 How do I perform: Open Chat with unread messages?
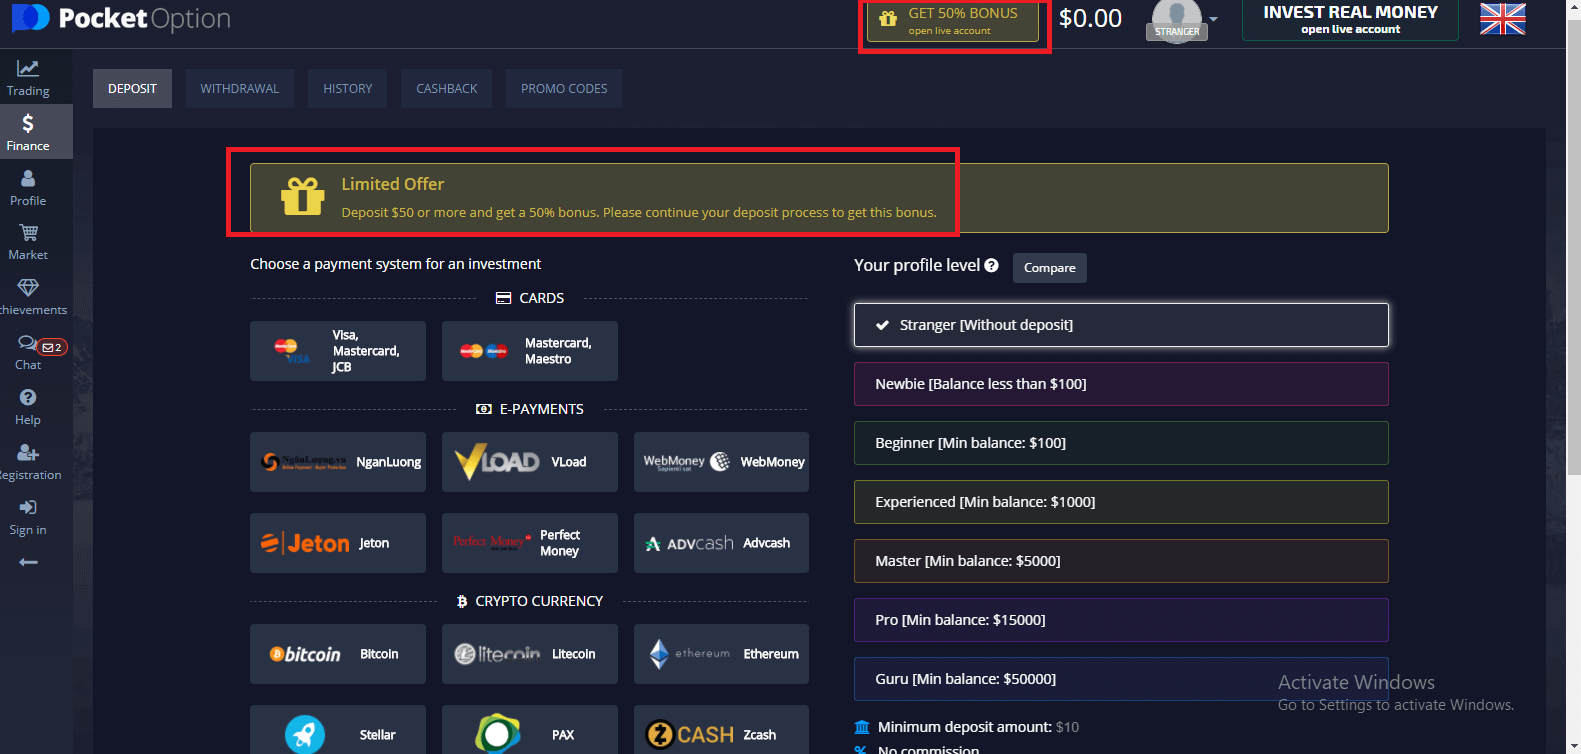point(30,351)
